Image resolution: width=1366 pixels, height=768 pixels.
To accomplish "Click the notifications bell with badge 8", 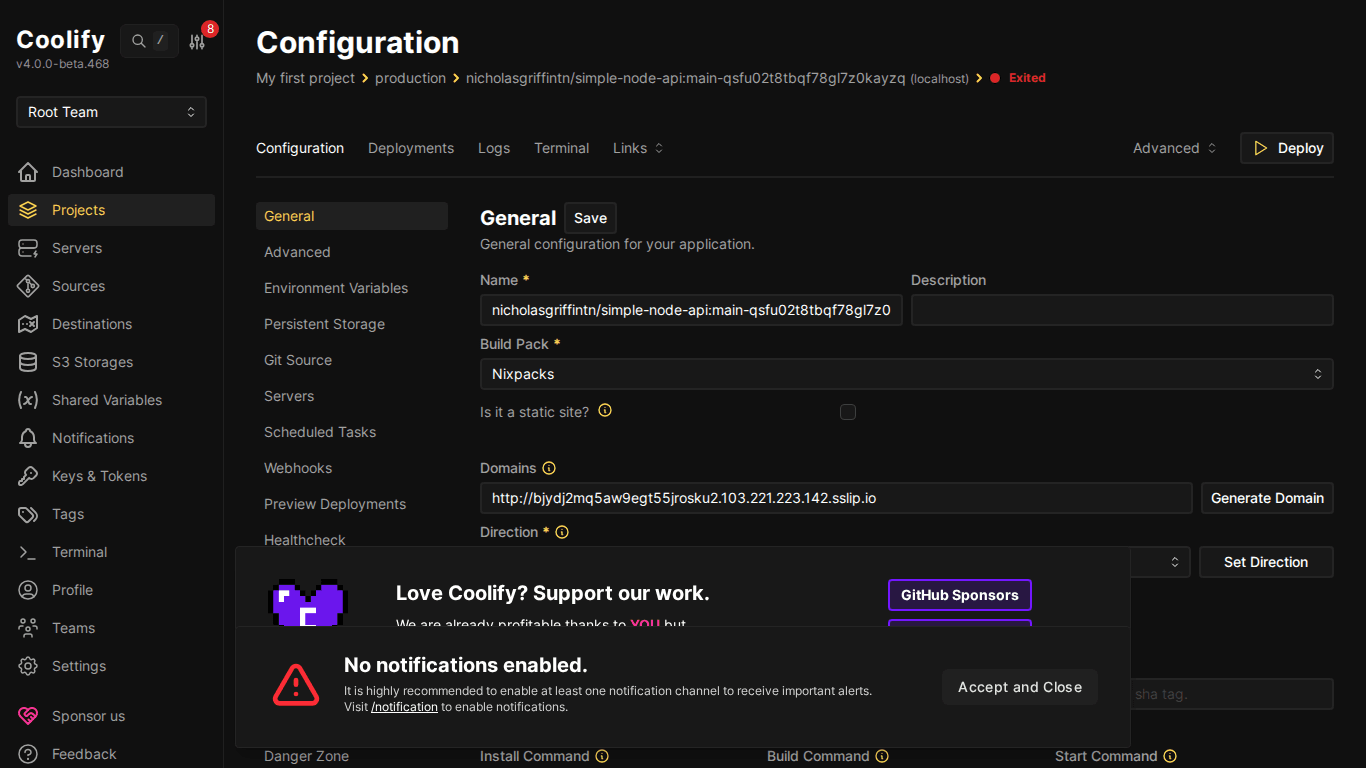I will (x=198, y=40).
